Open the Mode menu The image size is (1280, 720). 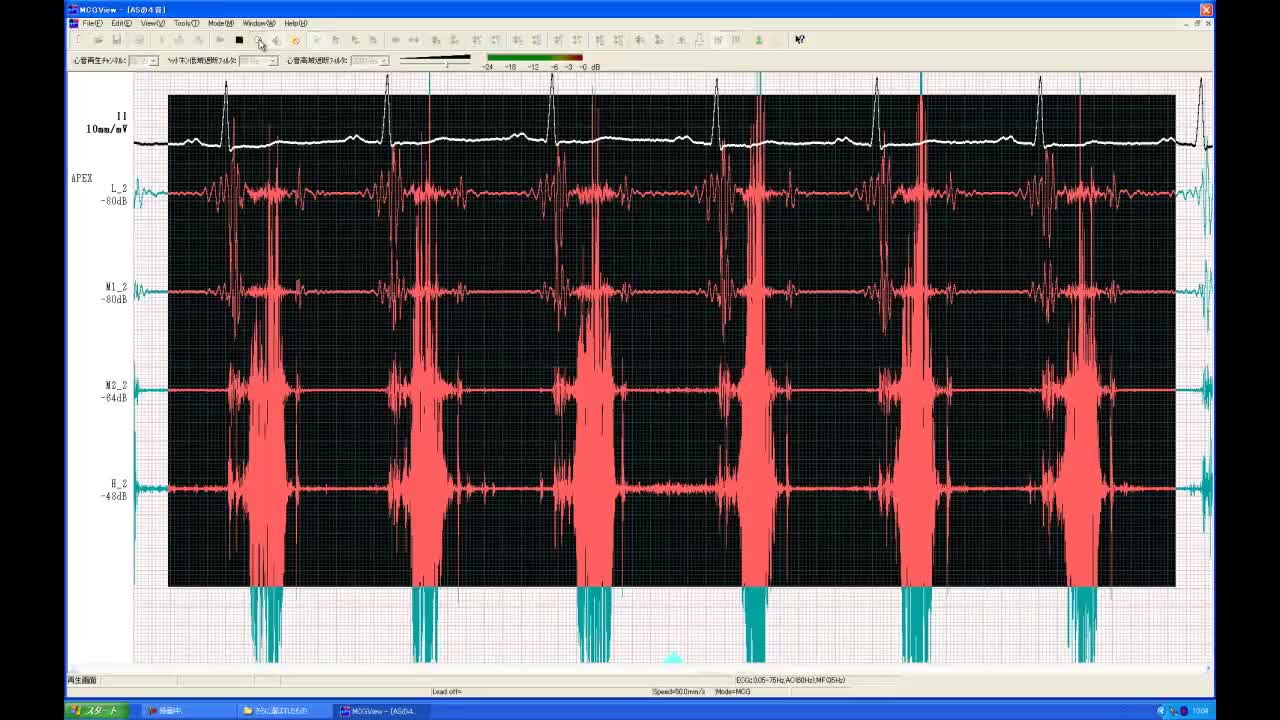click(220, 23)
